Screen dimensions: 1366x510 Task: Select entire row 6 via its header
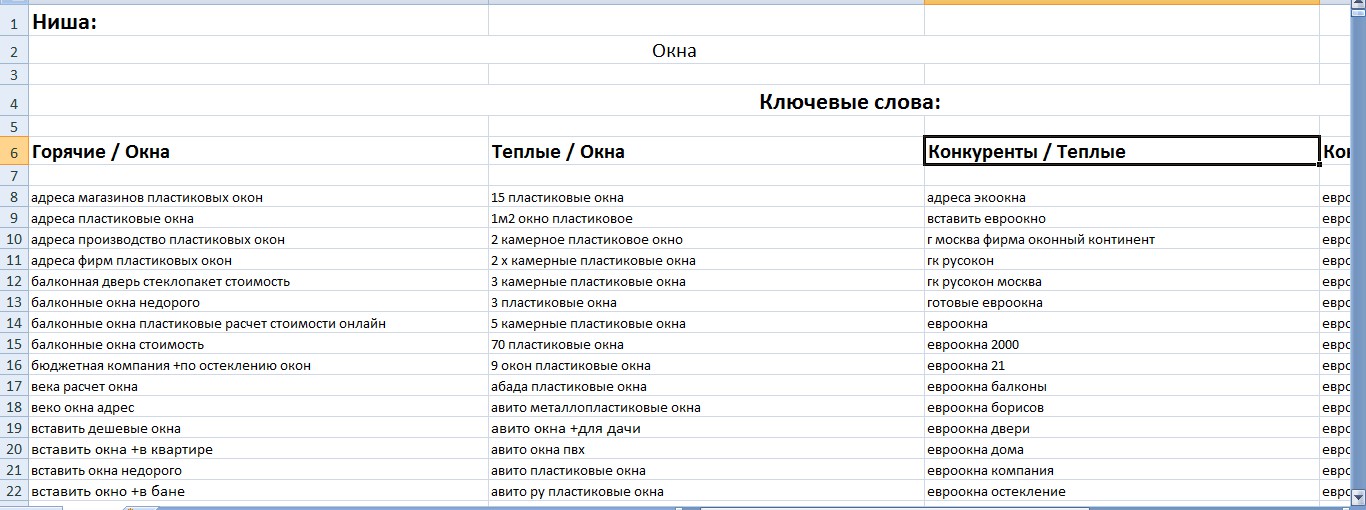coord(14,151)
